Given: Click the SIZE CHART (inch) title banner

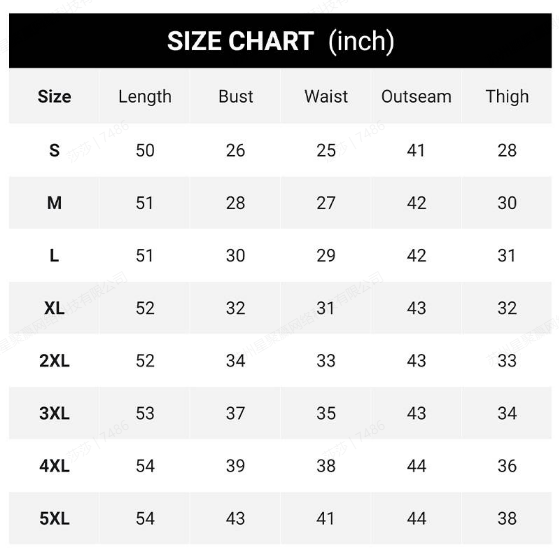Looking at the screenshot, I should (280, 41).
